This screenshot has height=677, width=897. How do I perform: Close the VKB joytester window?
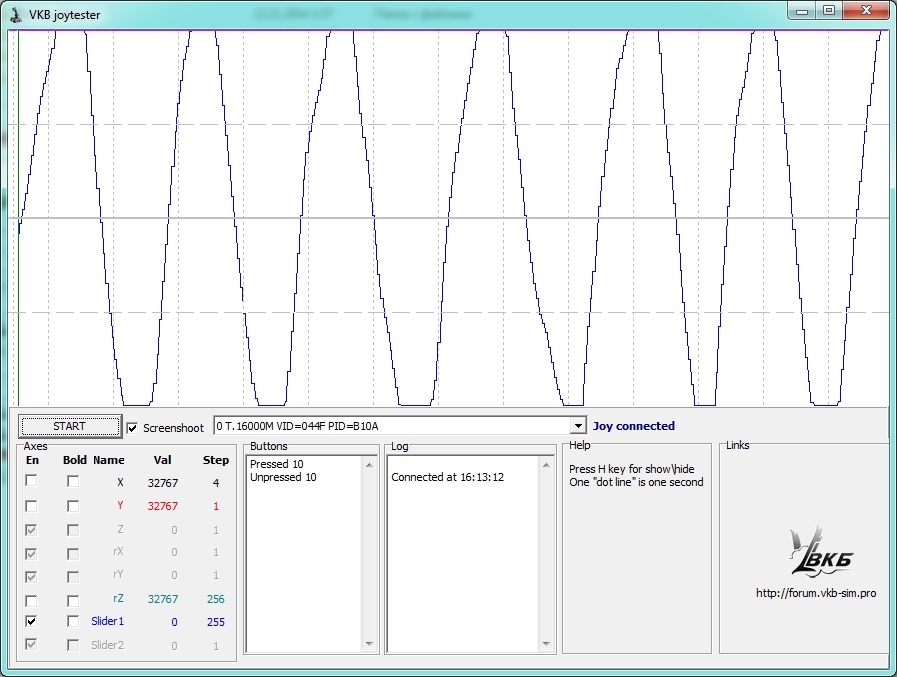point(867,10)
